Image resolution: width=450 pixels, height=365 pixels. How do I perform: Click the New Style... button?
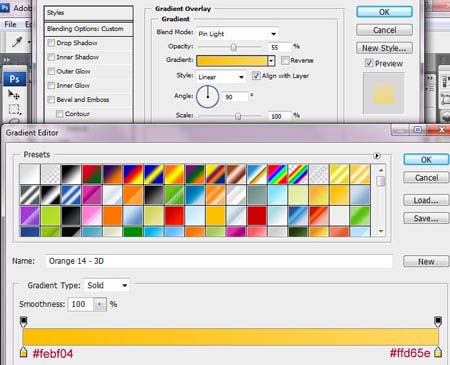[x=384, y=48]
